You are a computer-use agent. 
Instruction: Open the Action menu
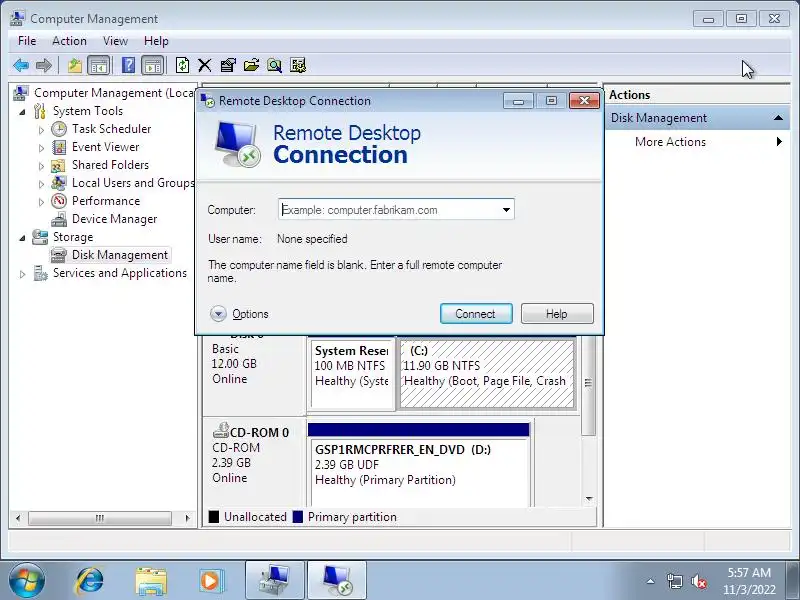pyautogui.click(x=69, y=41)
